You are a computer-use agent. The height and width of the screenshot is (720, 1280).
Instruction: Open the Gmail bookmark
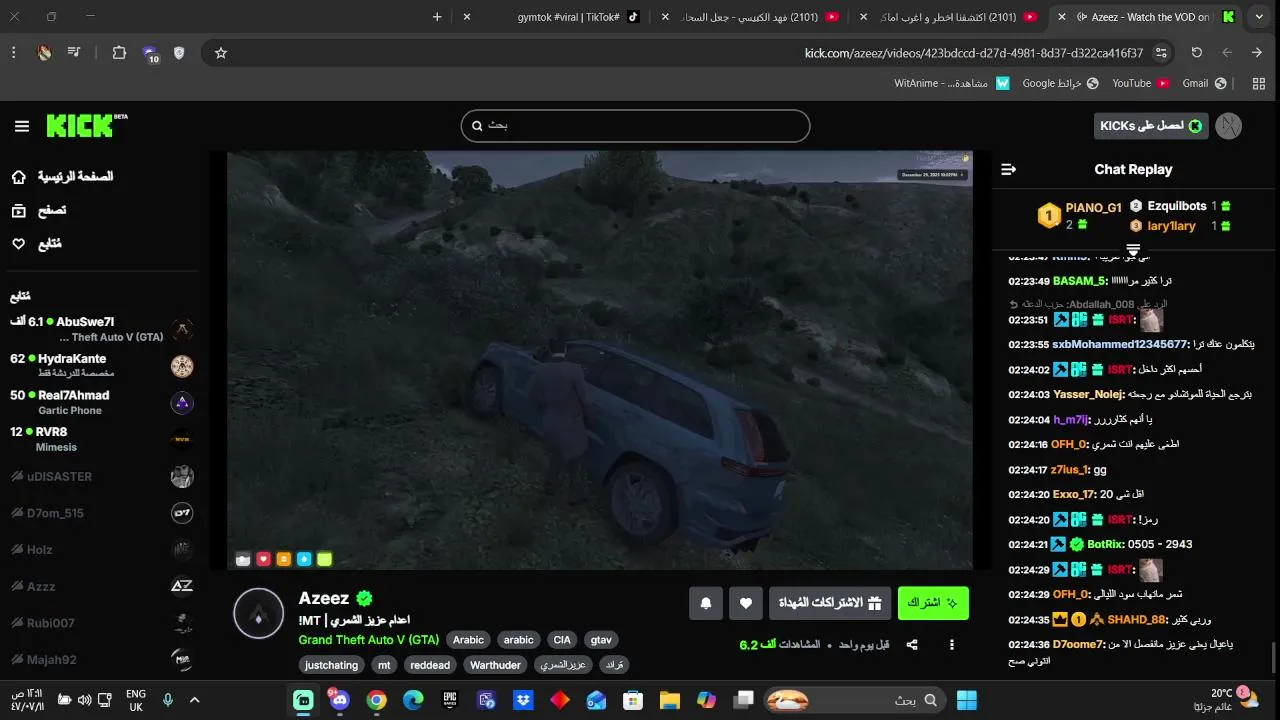point(1203,83)
